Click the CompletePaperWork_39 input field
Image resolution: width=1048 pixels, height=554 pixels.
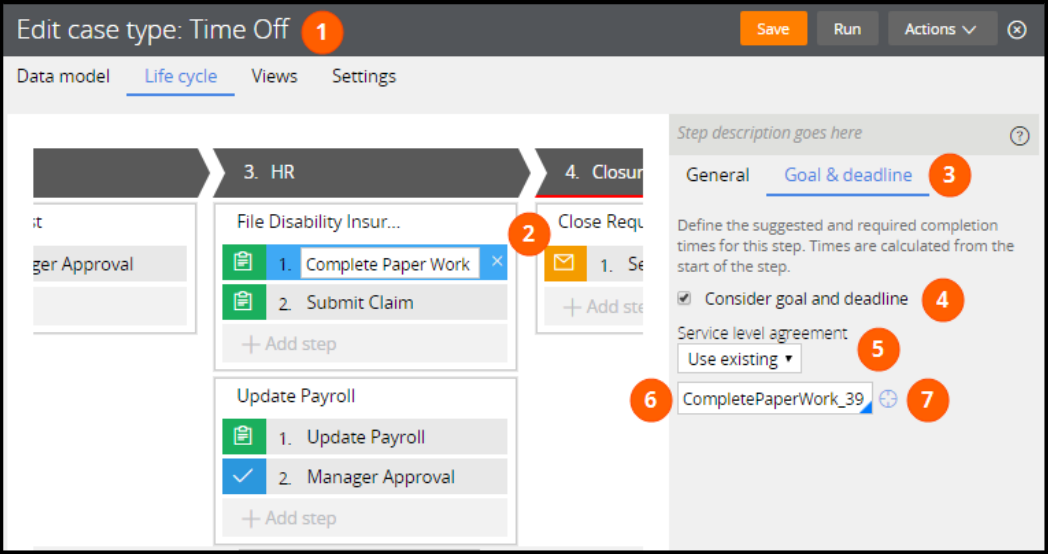pyautogui.click(x=772, y=400)
